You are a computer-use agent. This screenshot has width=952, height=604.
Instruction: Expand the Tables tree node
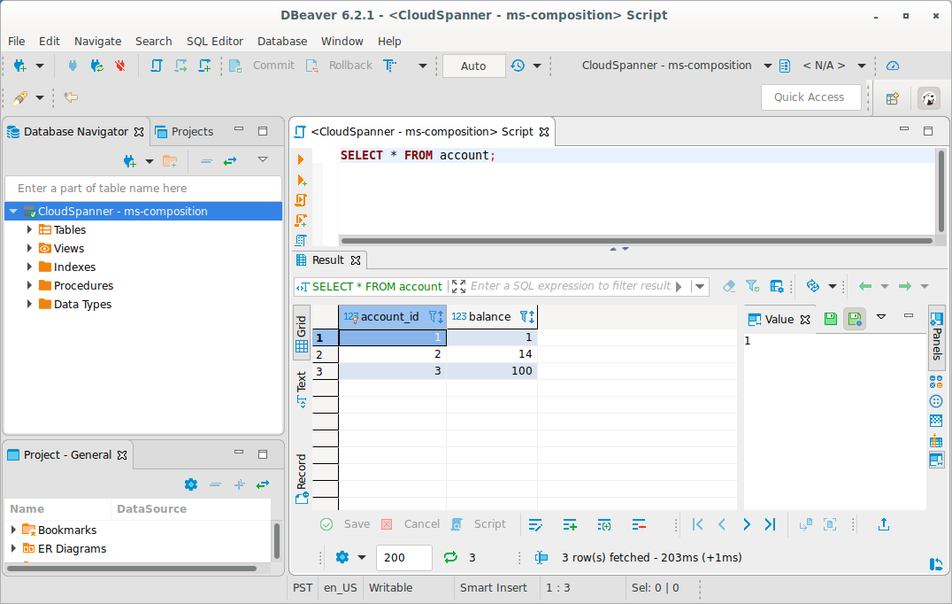pyautogui.click(x=29, y=229)
